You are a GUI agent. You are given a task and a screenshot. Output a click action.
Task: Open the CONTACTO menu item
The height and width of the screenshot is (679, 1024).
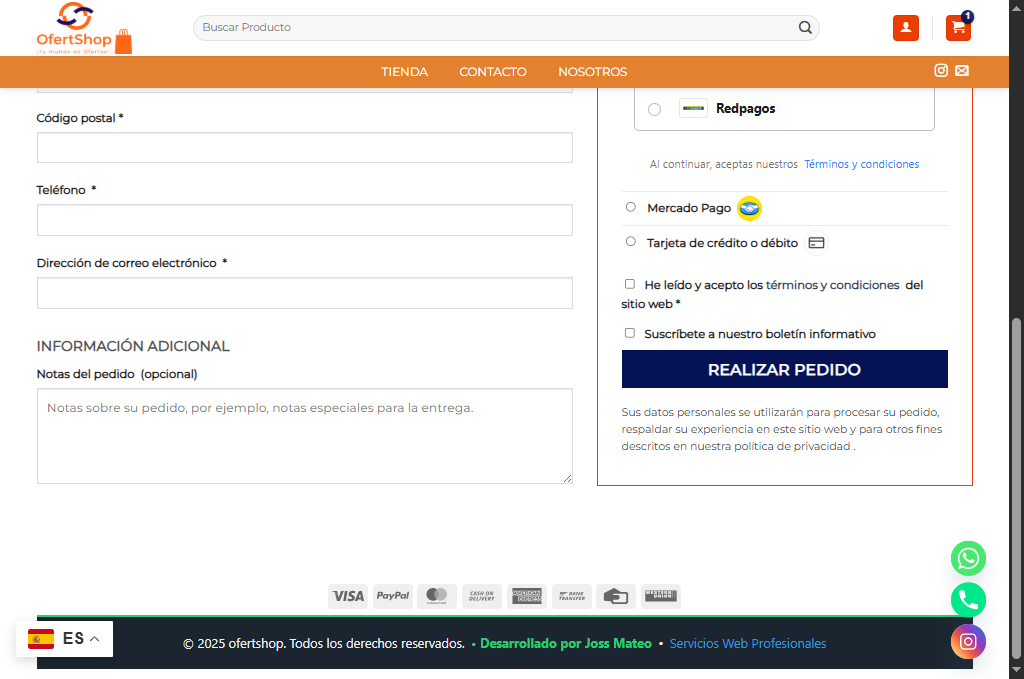click(x=492, y=72)
